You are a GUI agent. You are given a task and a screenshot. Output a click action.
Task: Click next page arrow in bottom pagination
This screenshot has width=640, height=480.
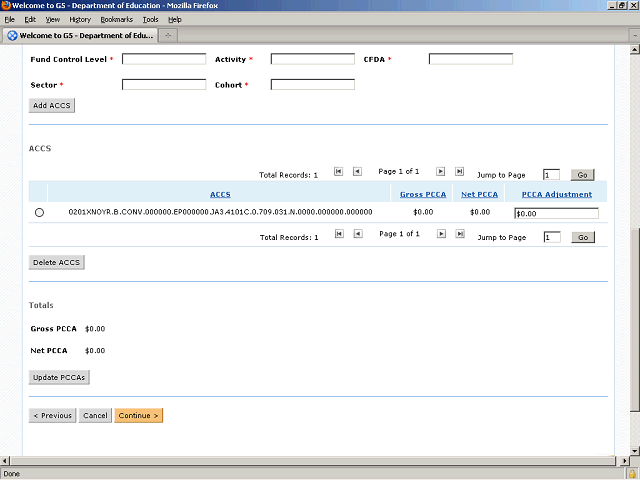pos(440,234)
